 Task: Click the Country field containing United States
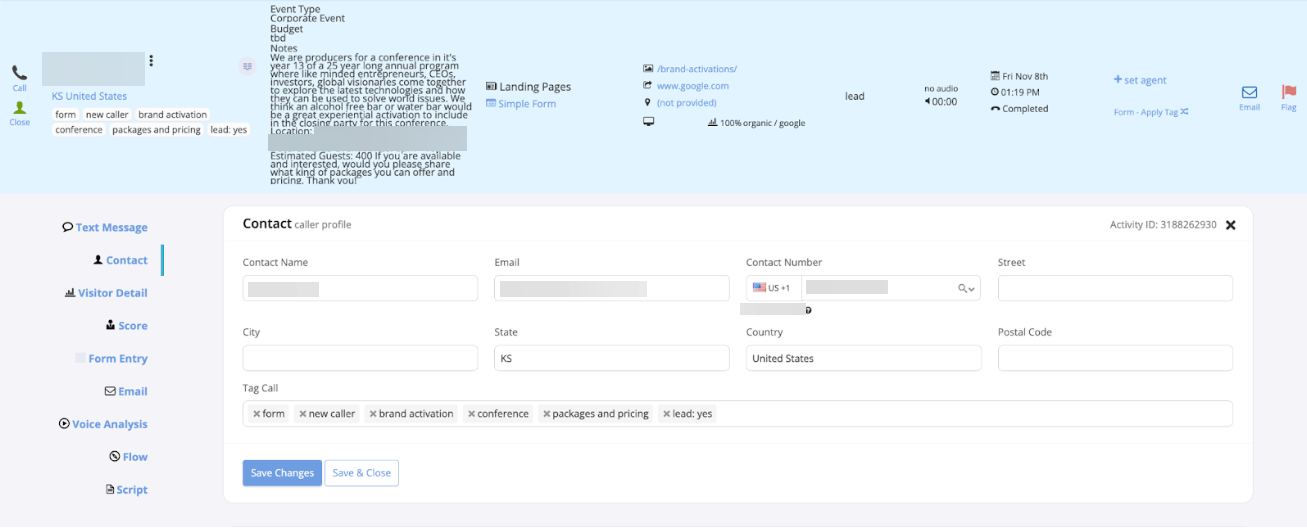pos(864,358)
